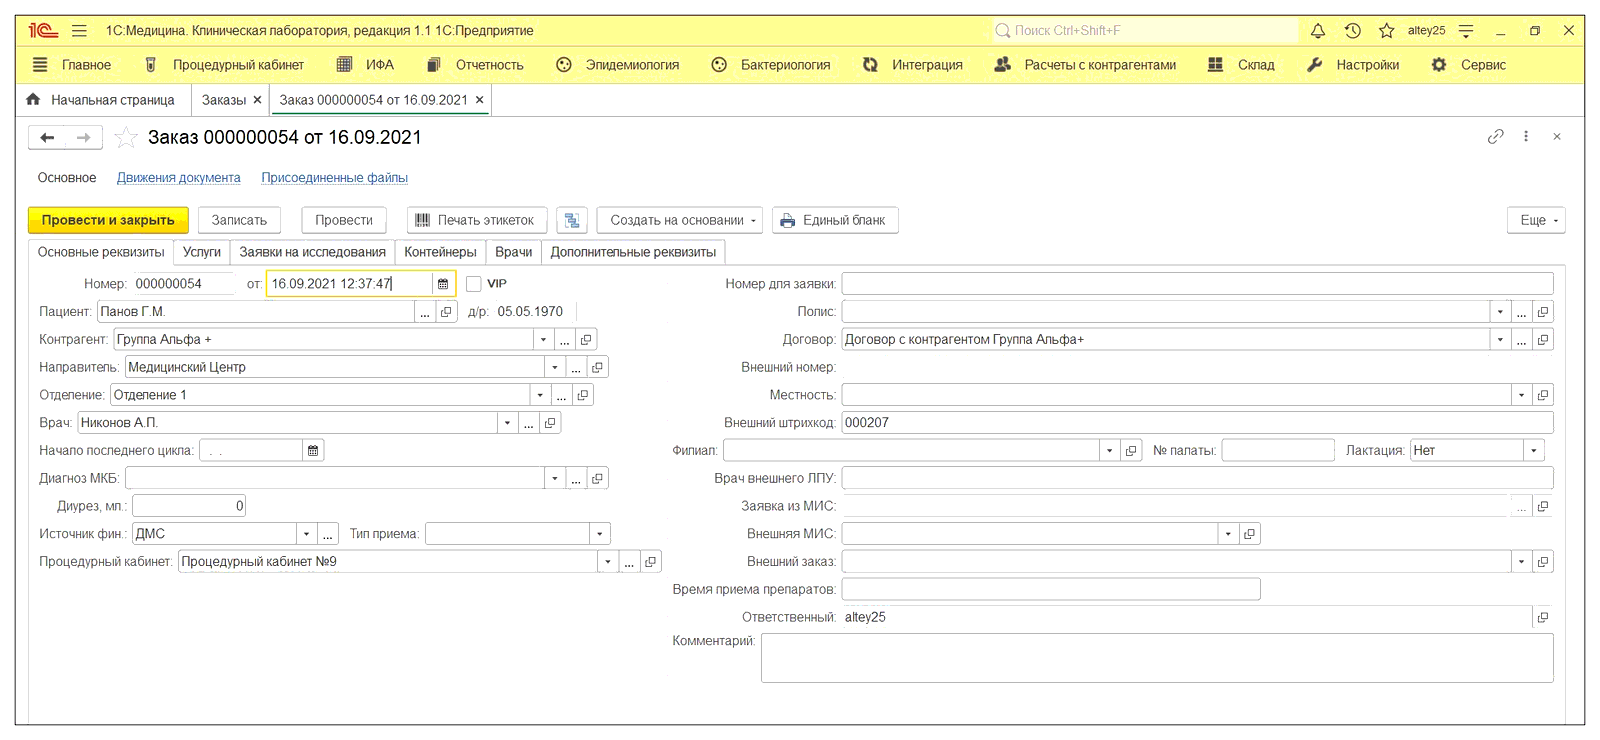This screenshot has height=740, width=1600.
Task: Focus the Поиск search field
Action: pos(1145,31)
